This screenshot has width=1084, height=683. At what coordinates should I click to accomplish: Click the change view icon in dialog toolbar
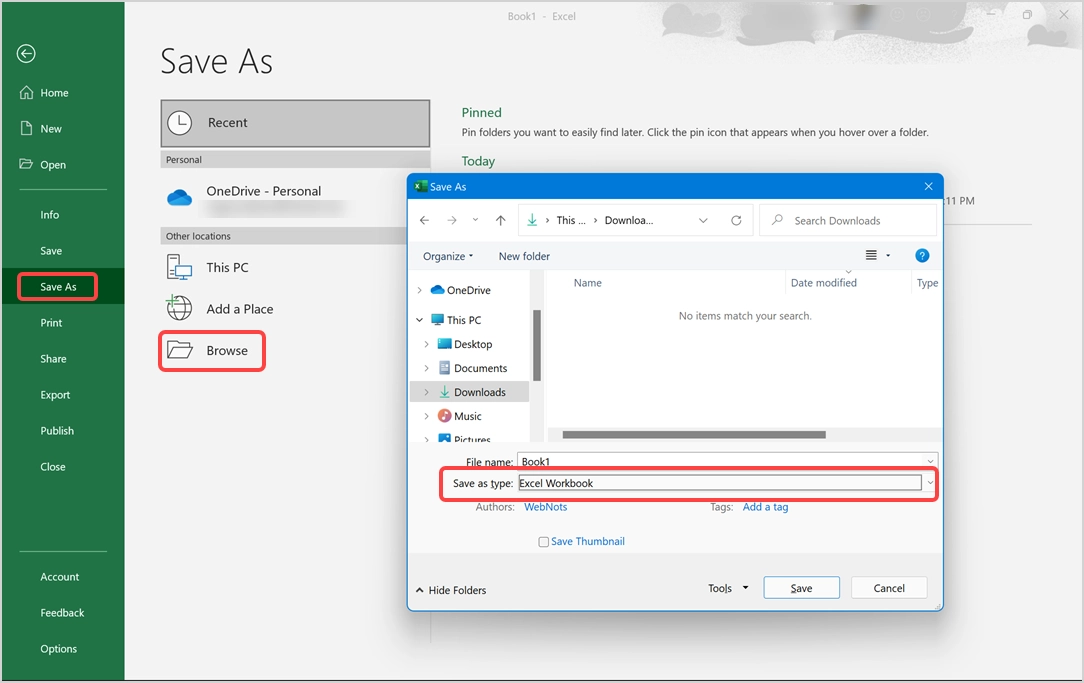[x=871, y=256]
